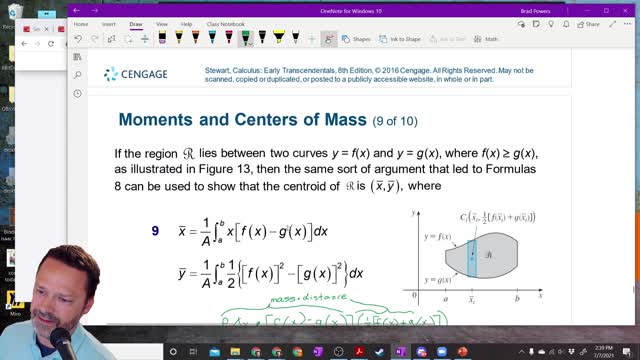Open File Explorer from taskbar
This screenshot has height=360, width=640.
pos(235,351)
